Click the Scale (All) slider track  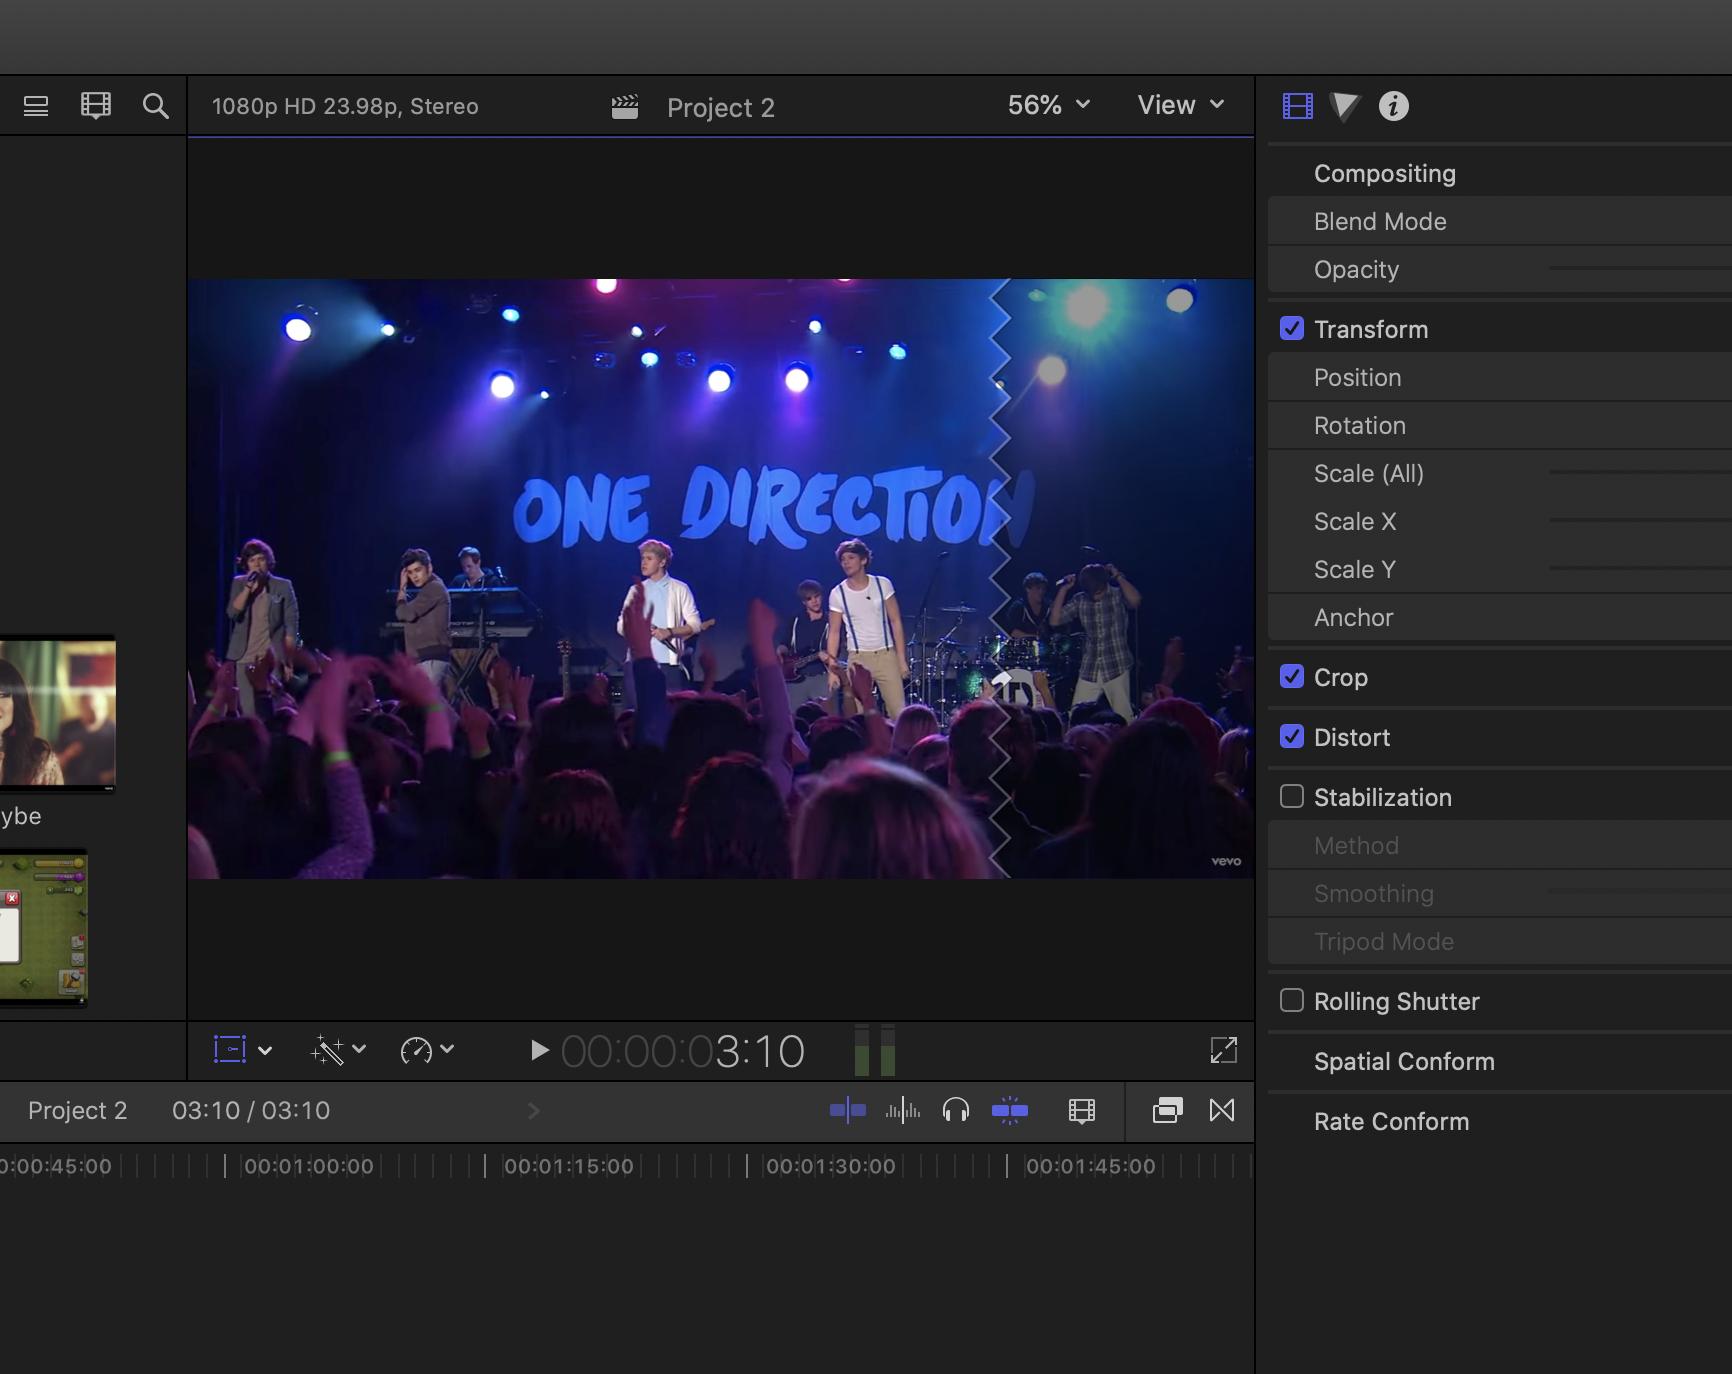1640,472
